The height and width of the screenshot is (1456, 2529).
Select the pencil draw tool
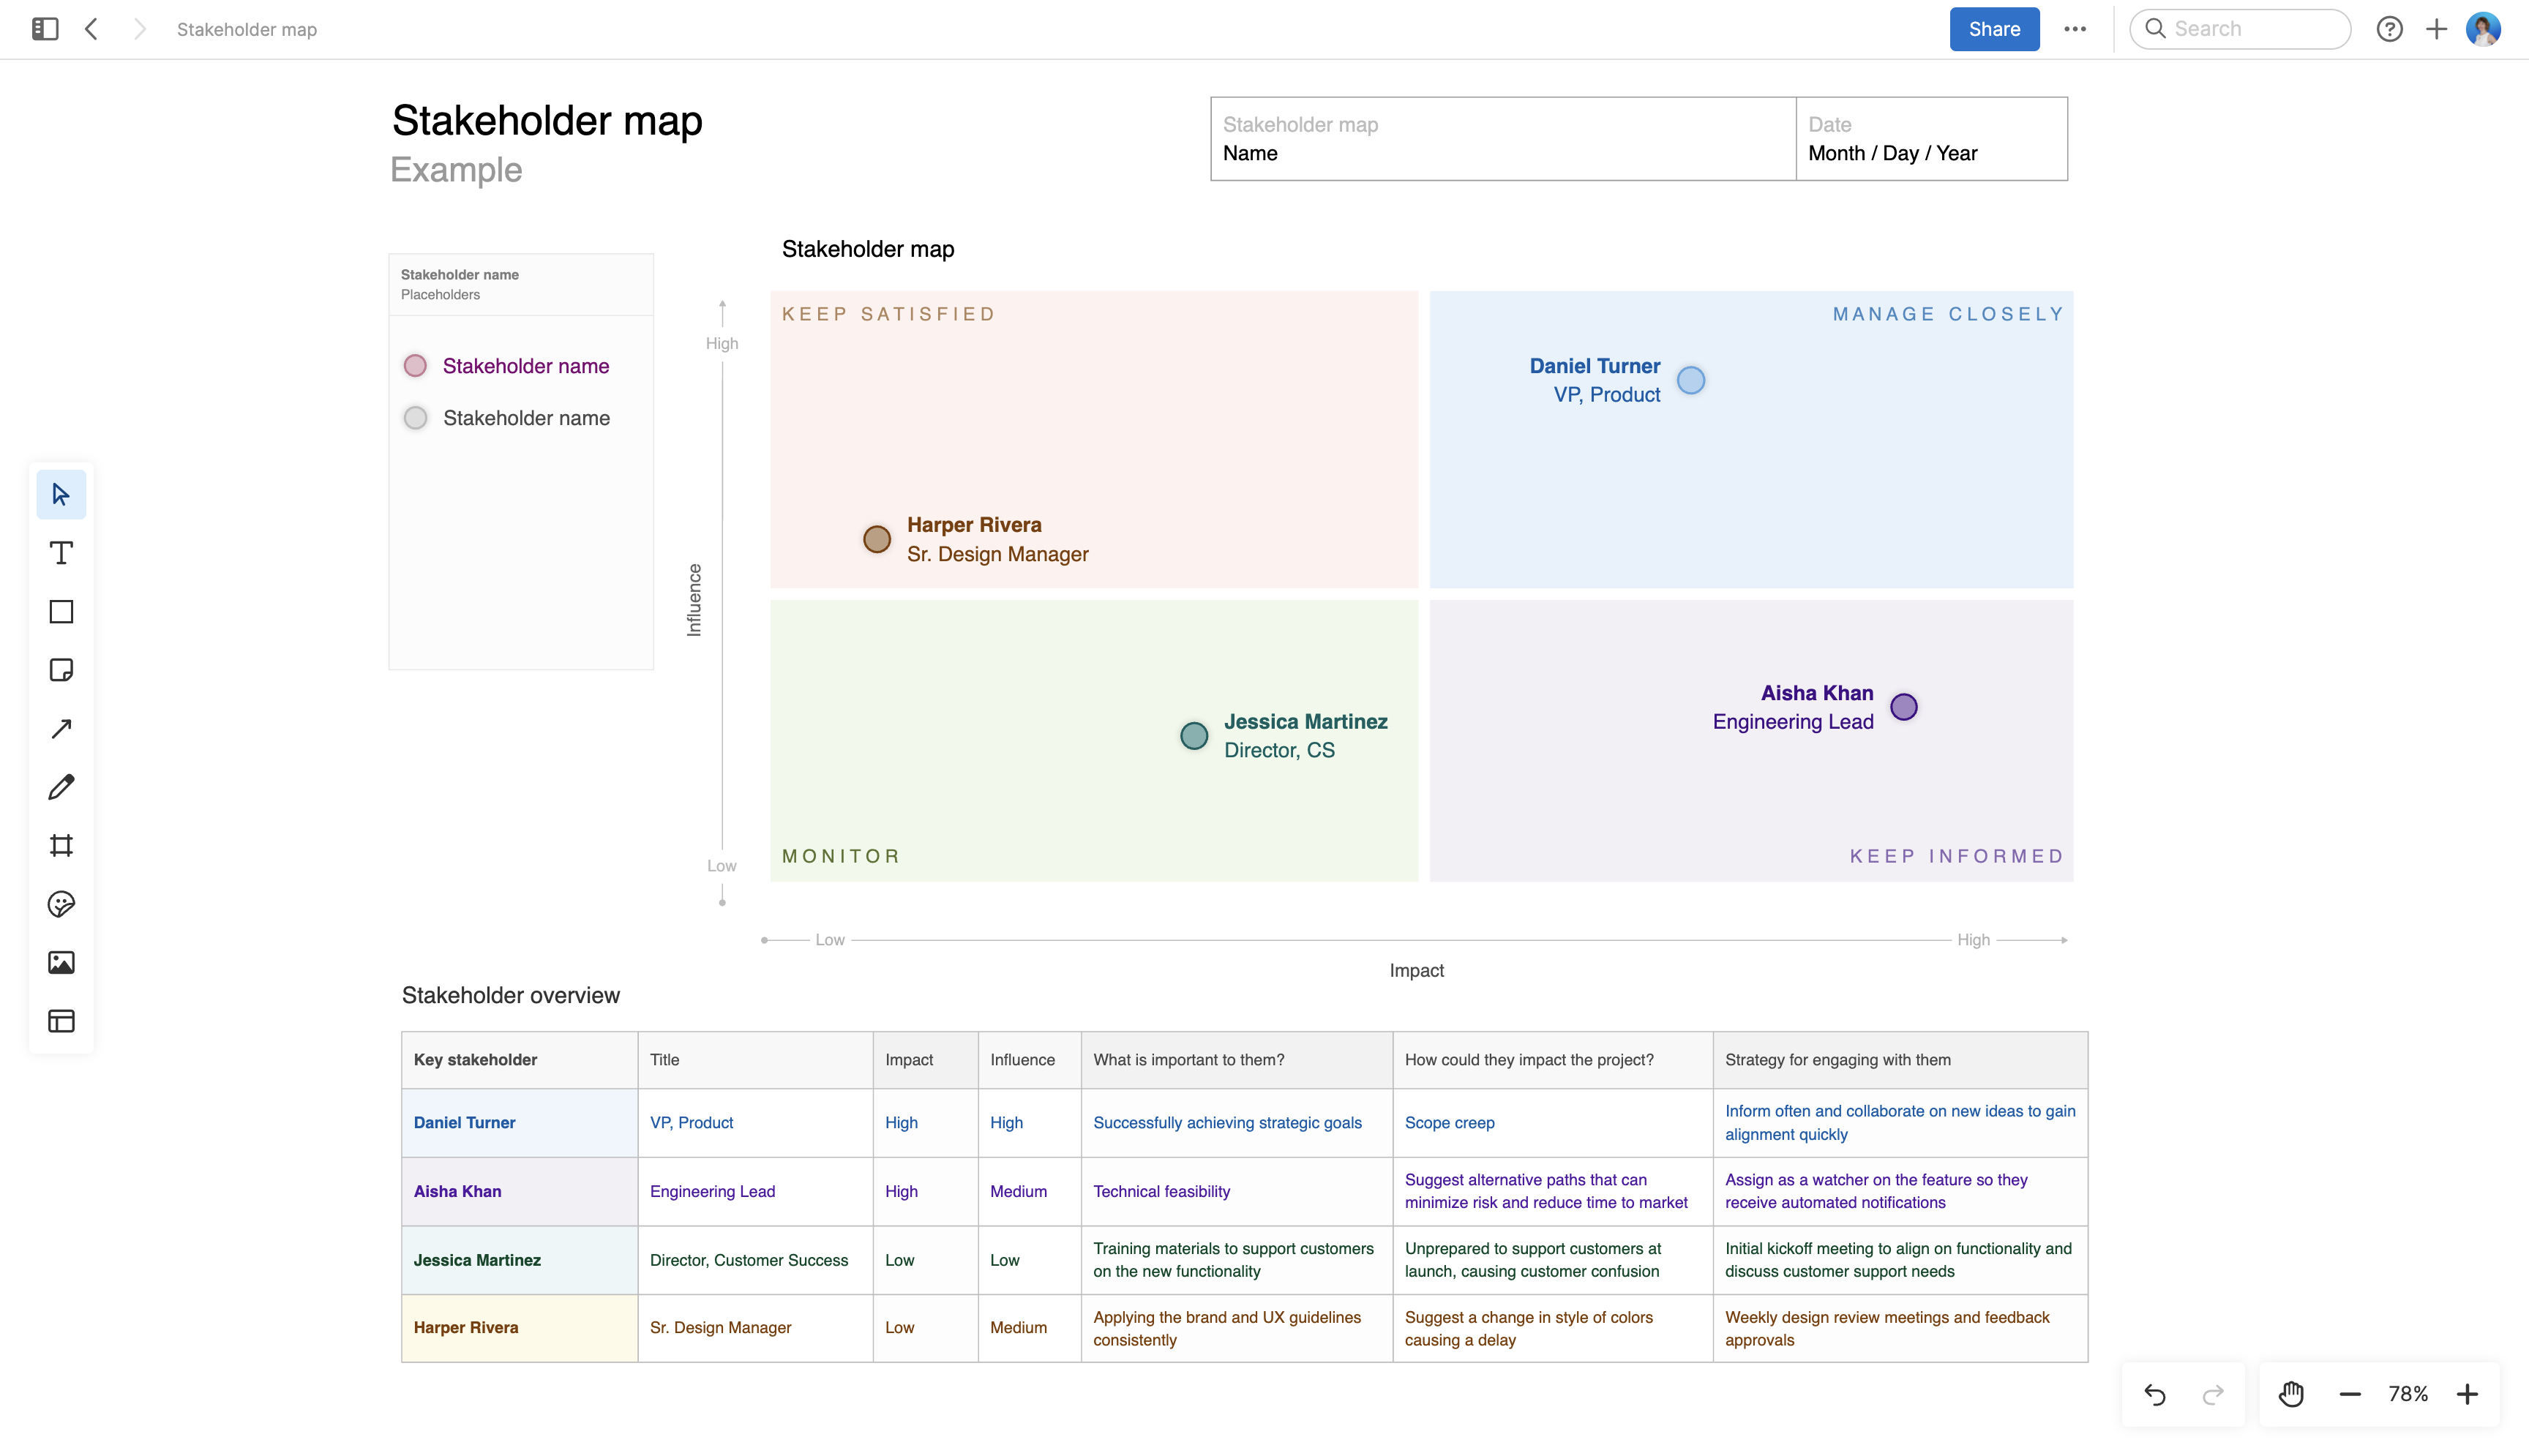pyautogui.click(x=61, y=787)
